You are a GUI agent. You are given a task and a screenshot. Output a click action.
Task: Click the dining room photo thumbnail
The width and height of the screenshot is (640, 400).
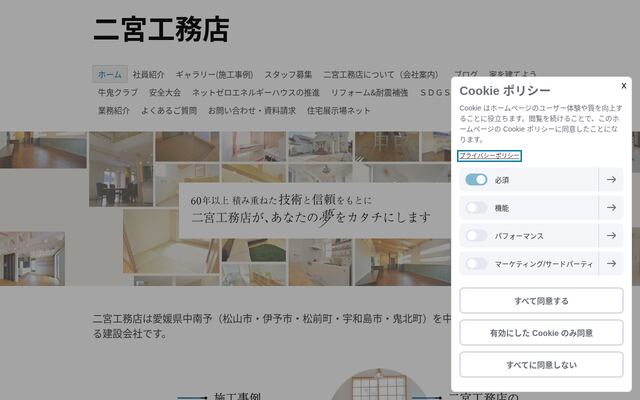pos(121,169)
